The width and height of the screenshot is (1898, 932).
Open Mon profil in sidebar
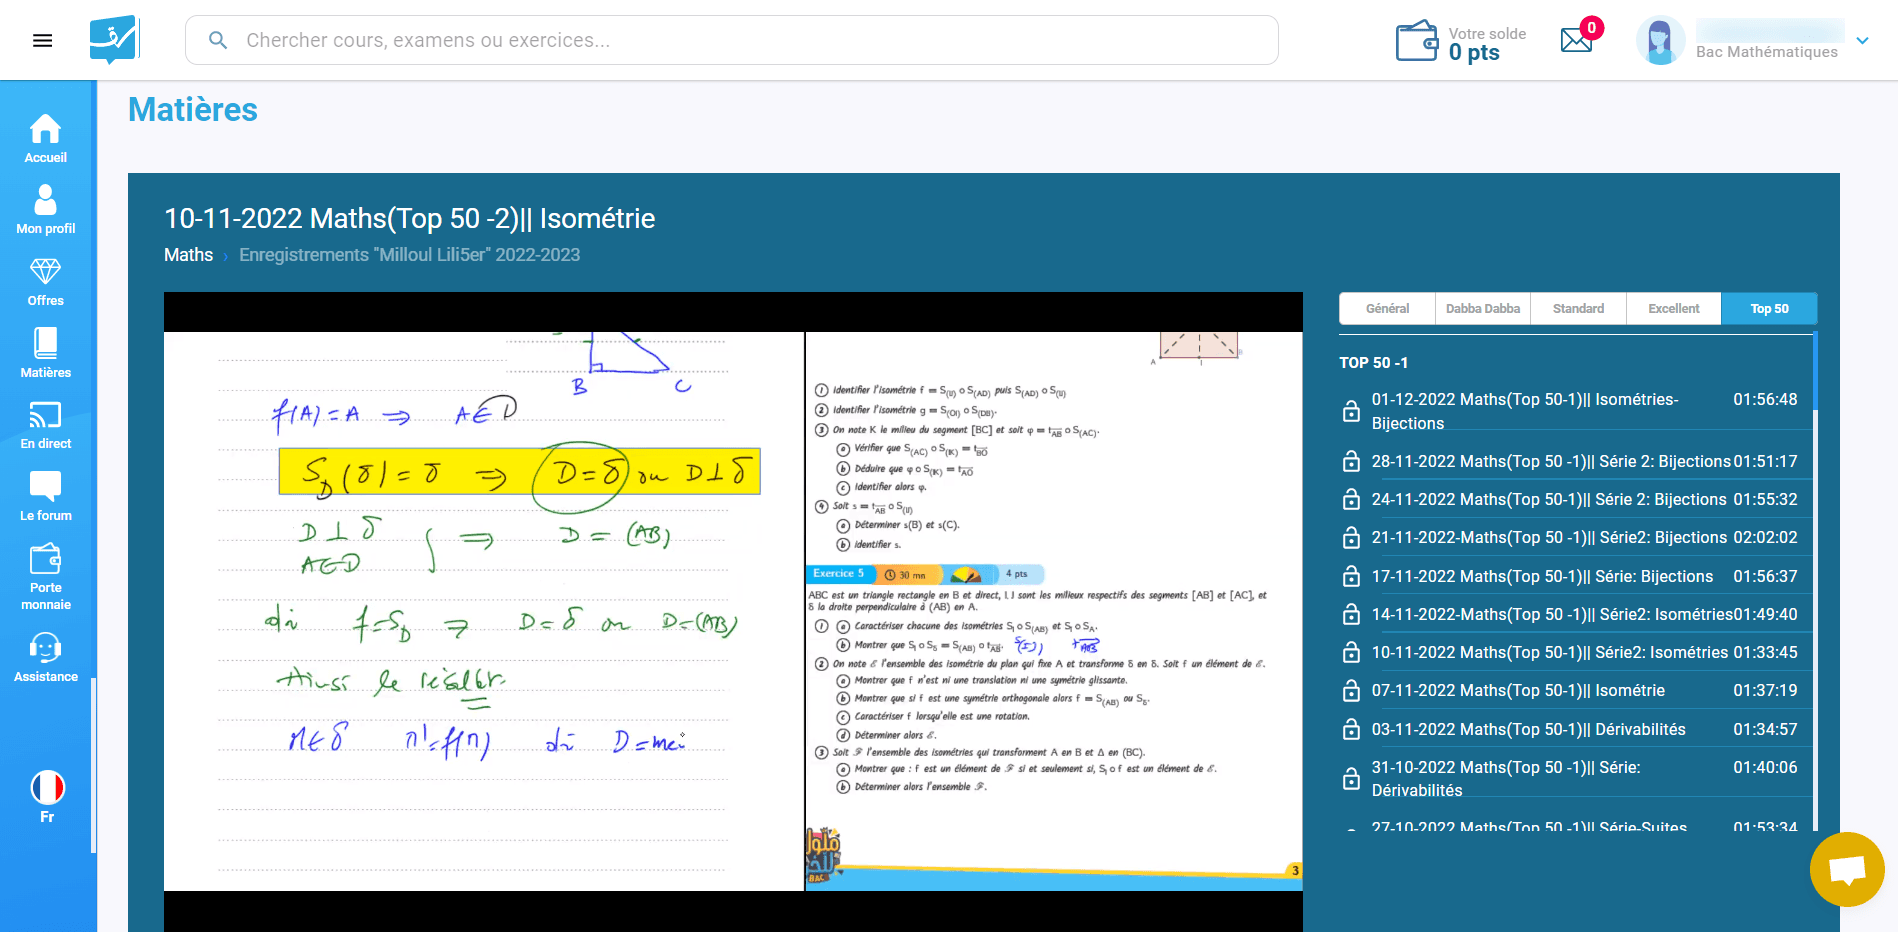point(45,201)
